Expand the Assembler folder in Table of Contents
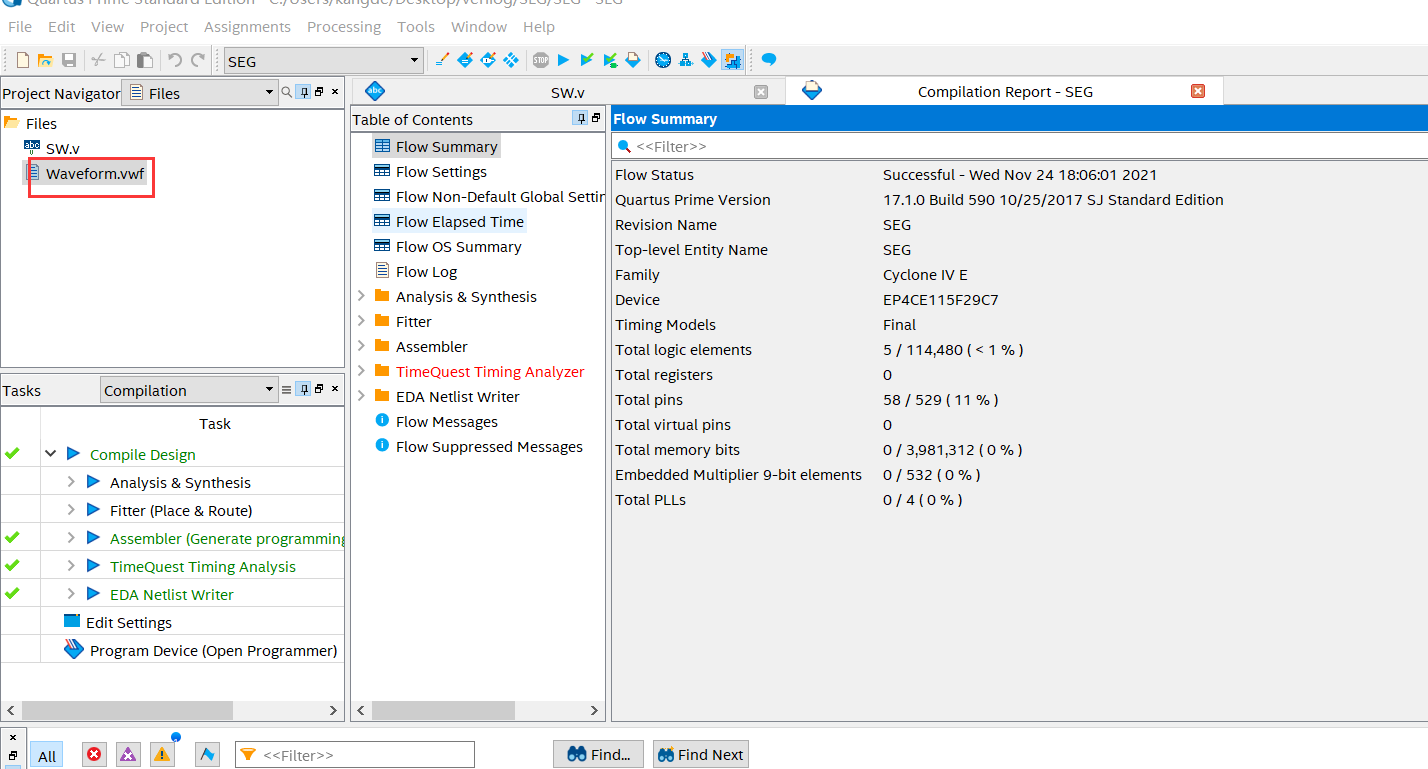Image resolution: width=1428 pixels, height=769 pixels. pyautogui.click(x=361, y=346)
